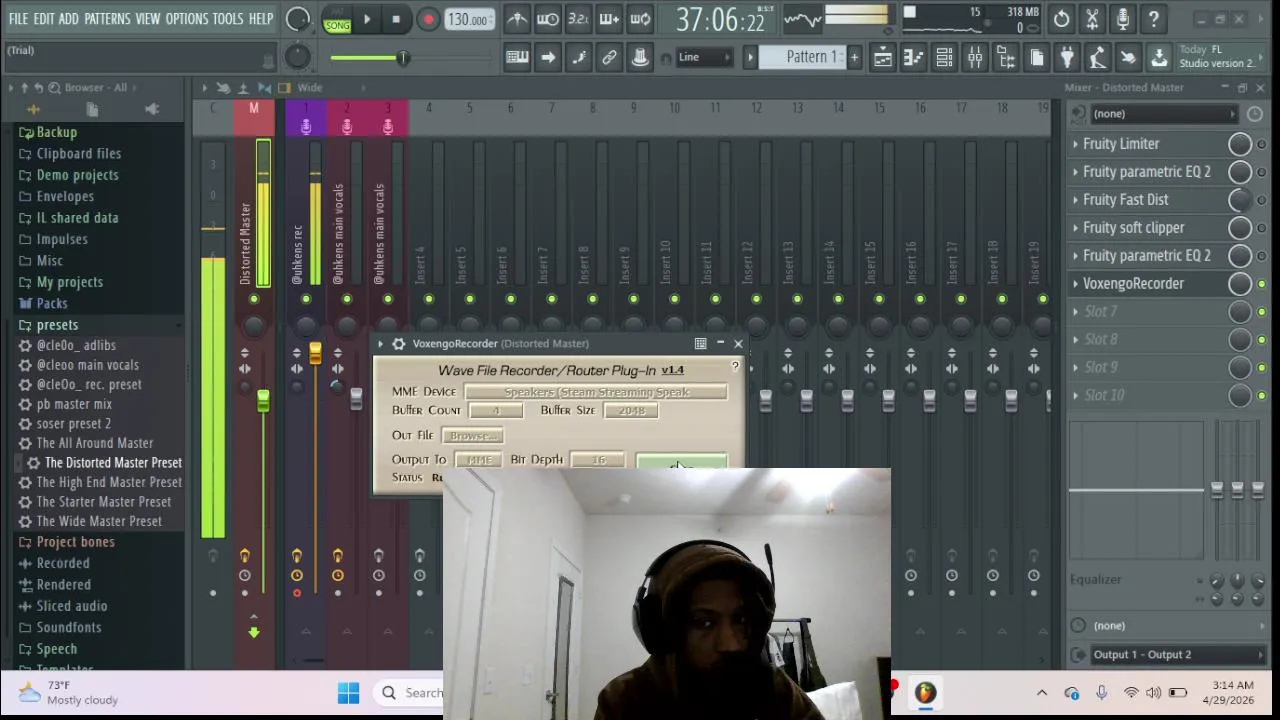1280x720 pixels.
Task: Open Windows Start button
Action: [348, 692]
